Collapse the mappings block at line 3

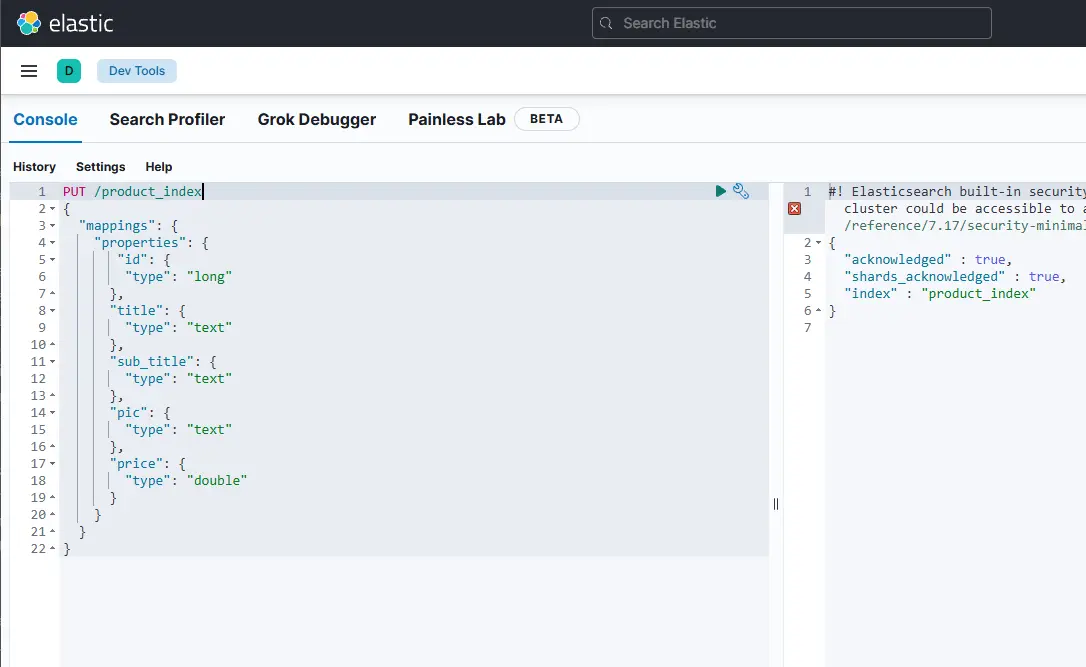coord(53,226)
